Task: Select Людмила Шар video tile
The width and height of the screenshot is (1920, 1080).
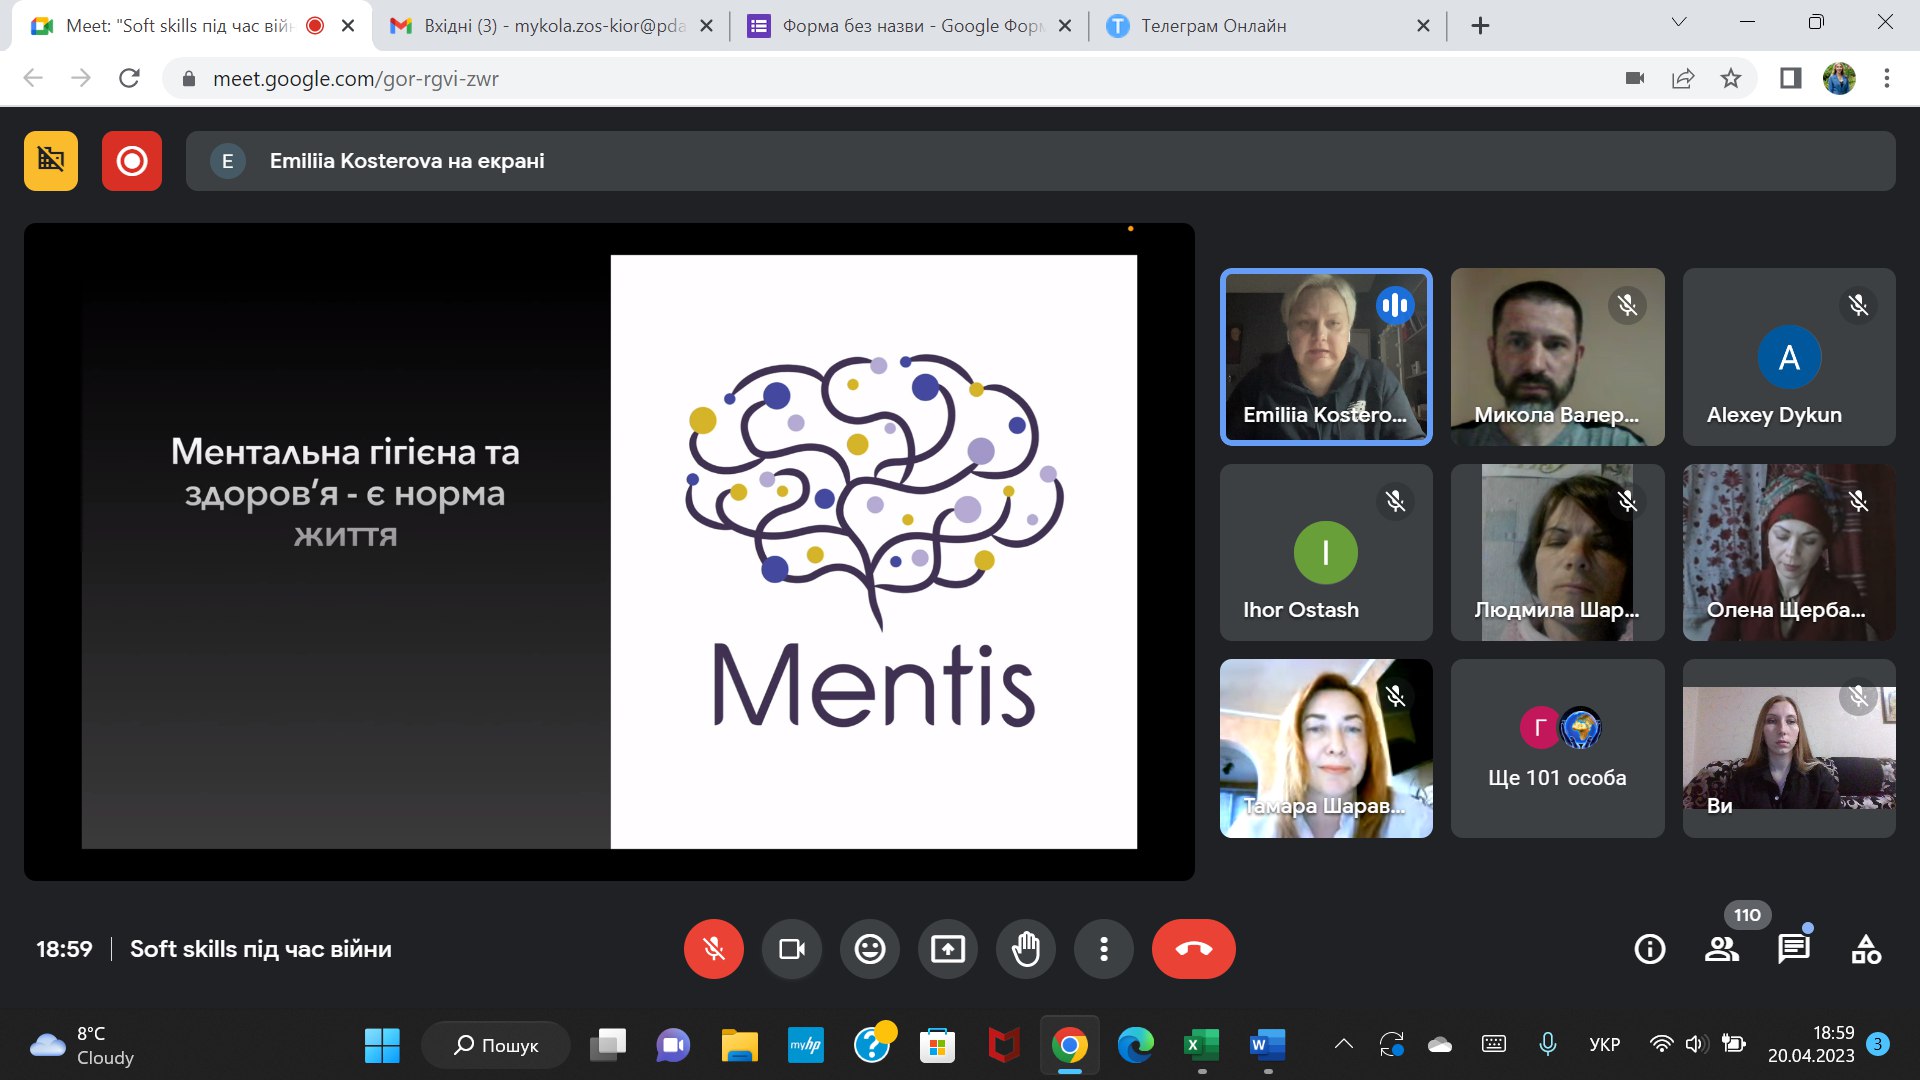Action: [1557, 552]
